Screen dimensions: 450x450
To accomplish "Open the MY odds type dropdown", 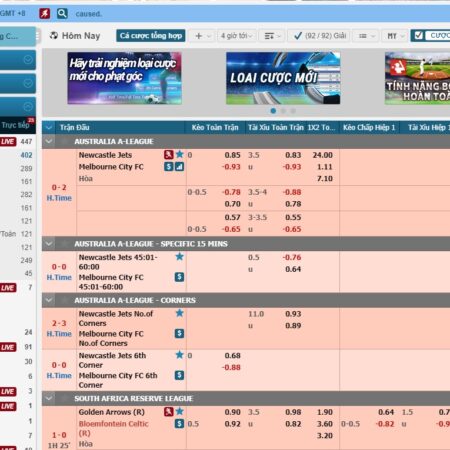I will point(395,36).
